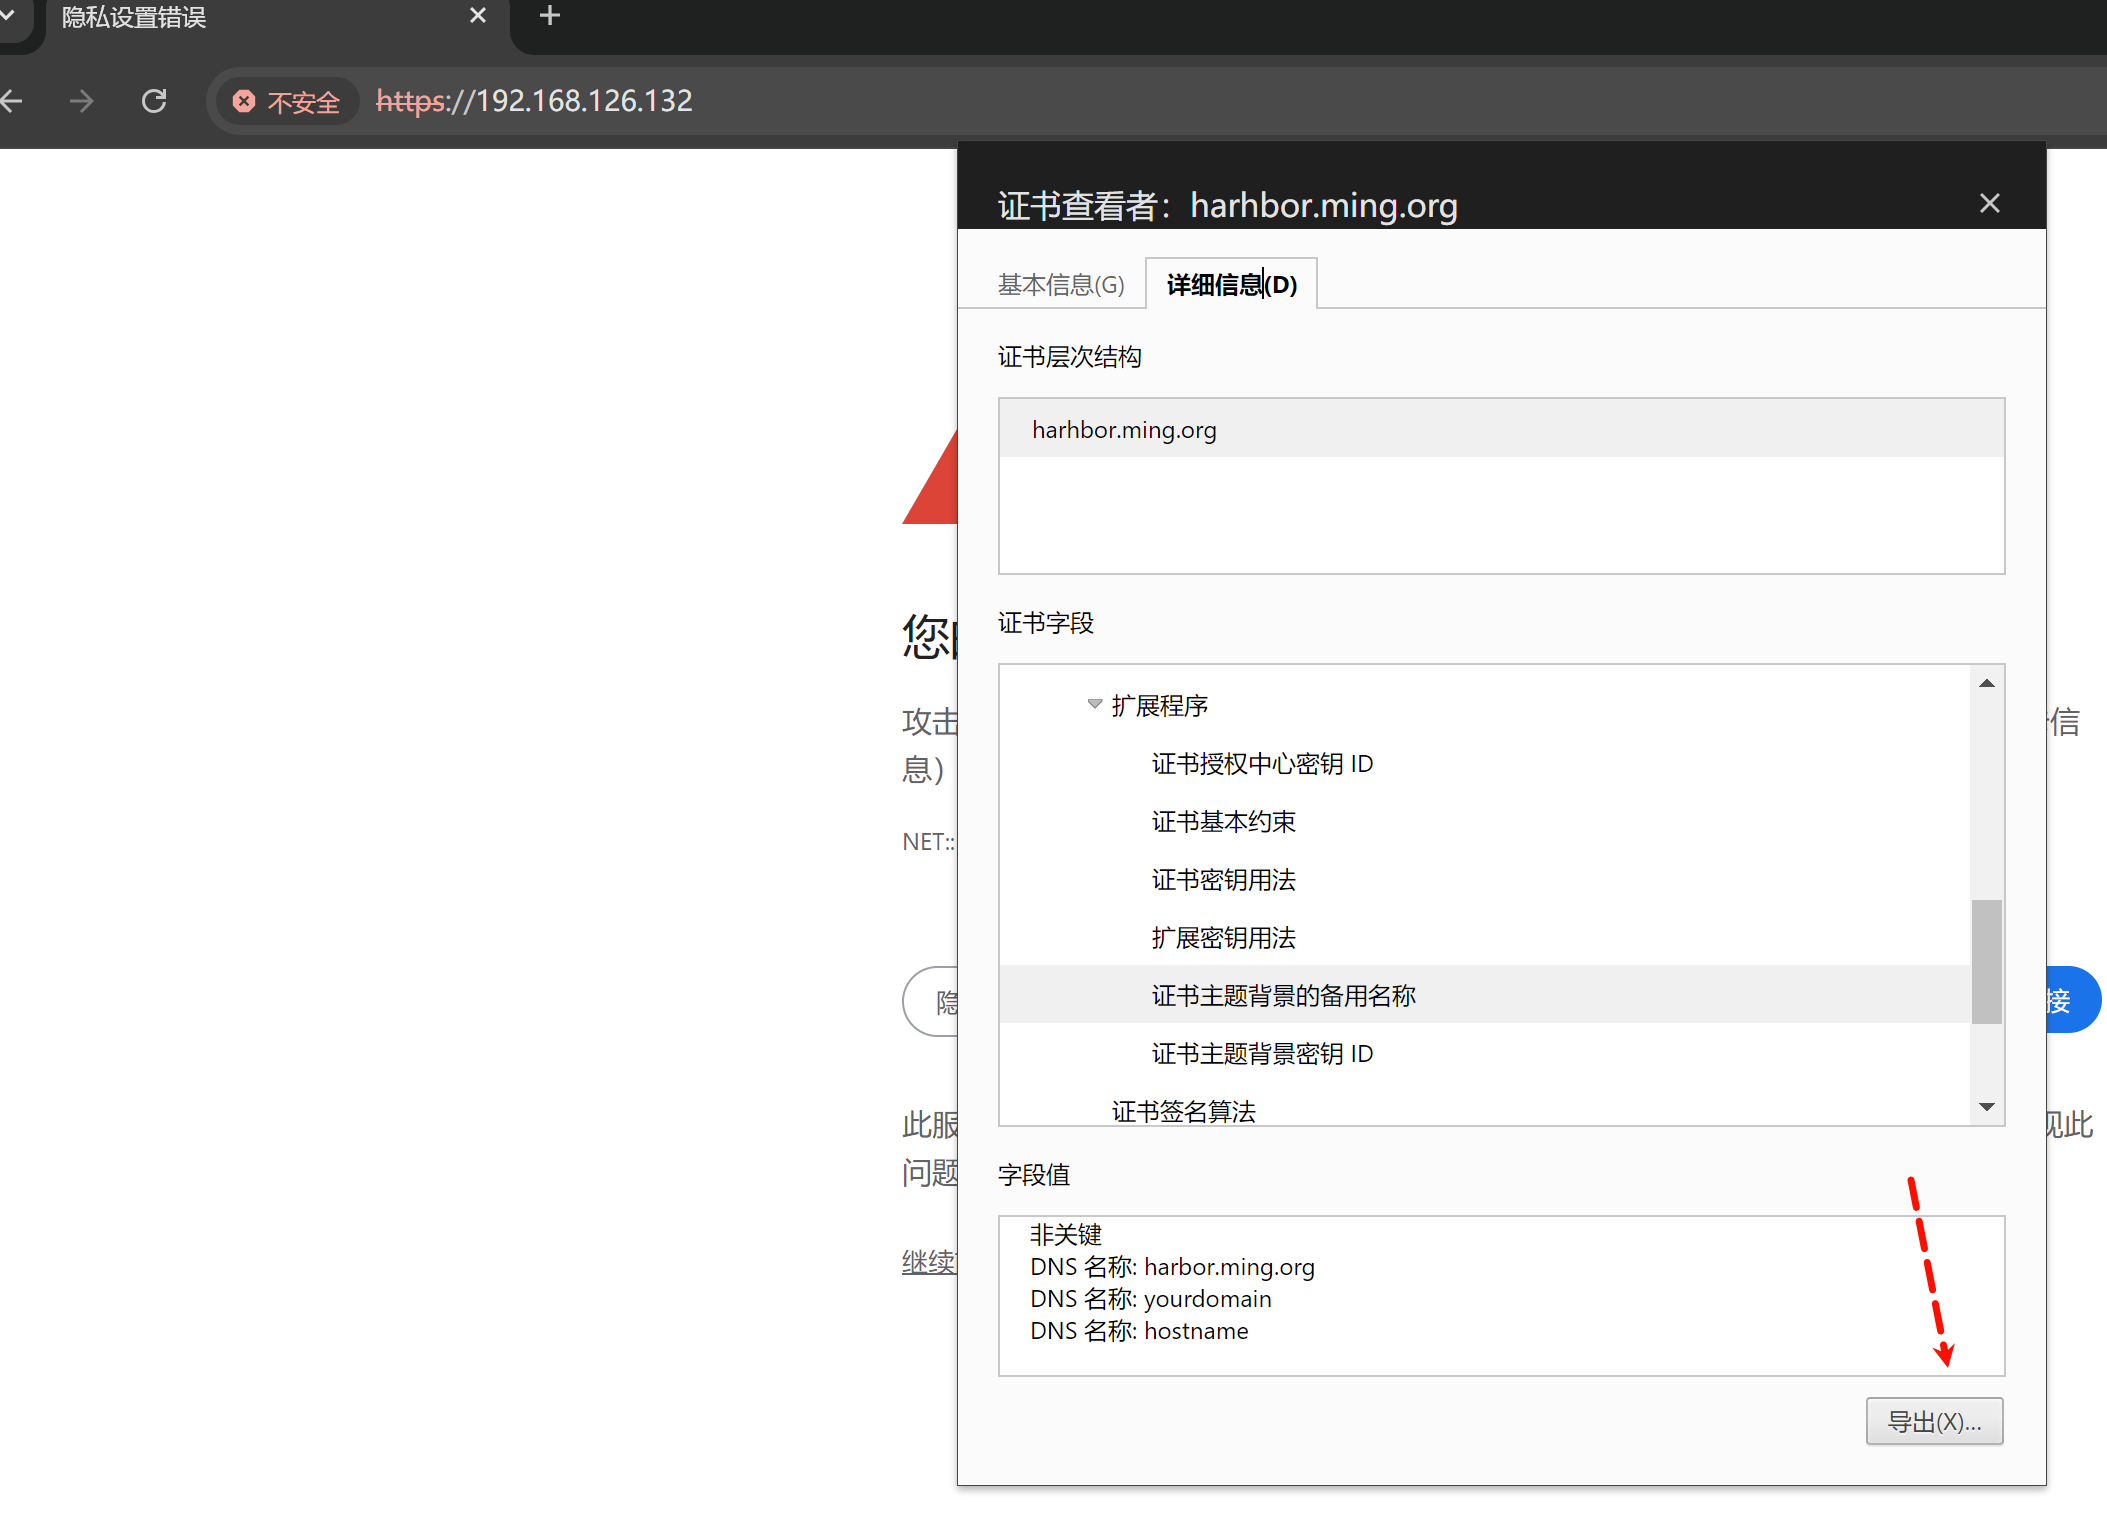Select 证书密钥用法 field

1223,880
